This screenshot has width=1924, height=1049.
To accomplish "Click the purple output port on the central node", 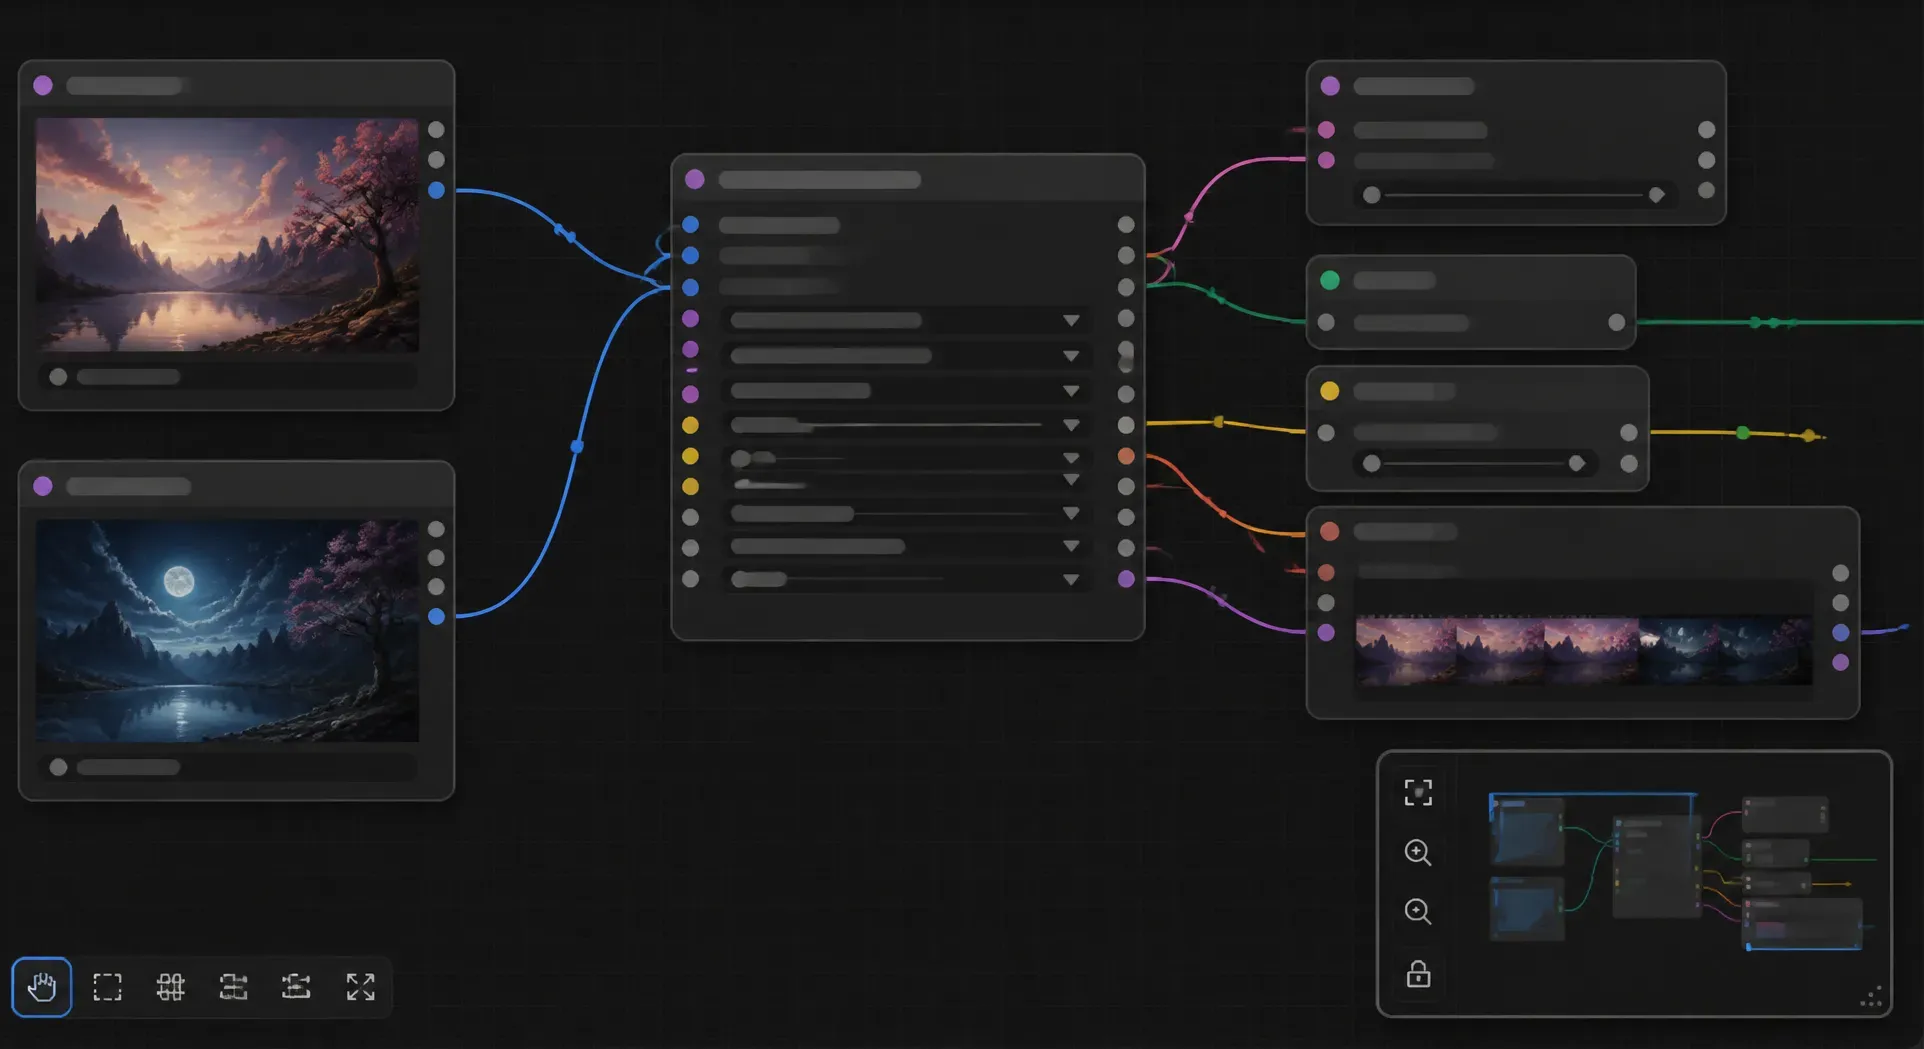I will tap(1126, 579).
